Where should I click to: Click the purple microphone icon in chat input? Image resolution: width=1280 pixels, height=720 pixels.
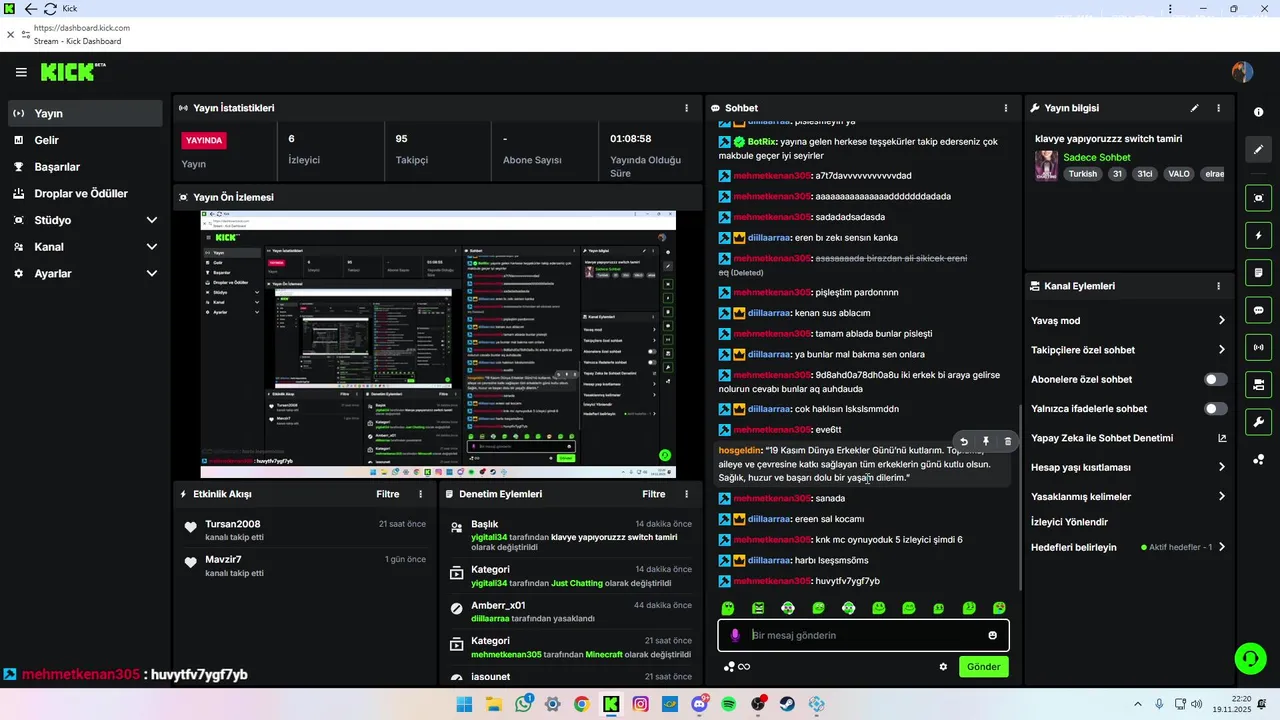[x=736, y=635]
